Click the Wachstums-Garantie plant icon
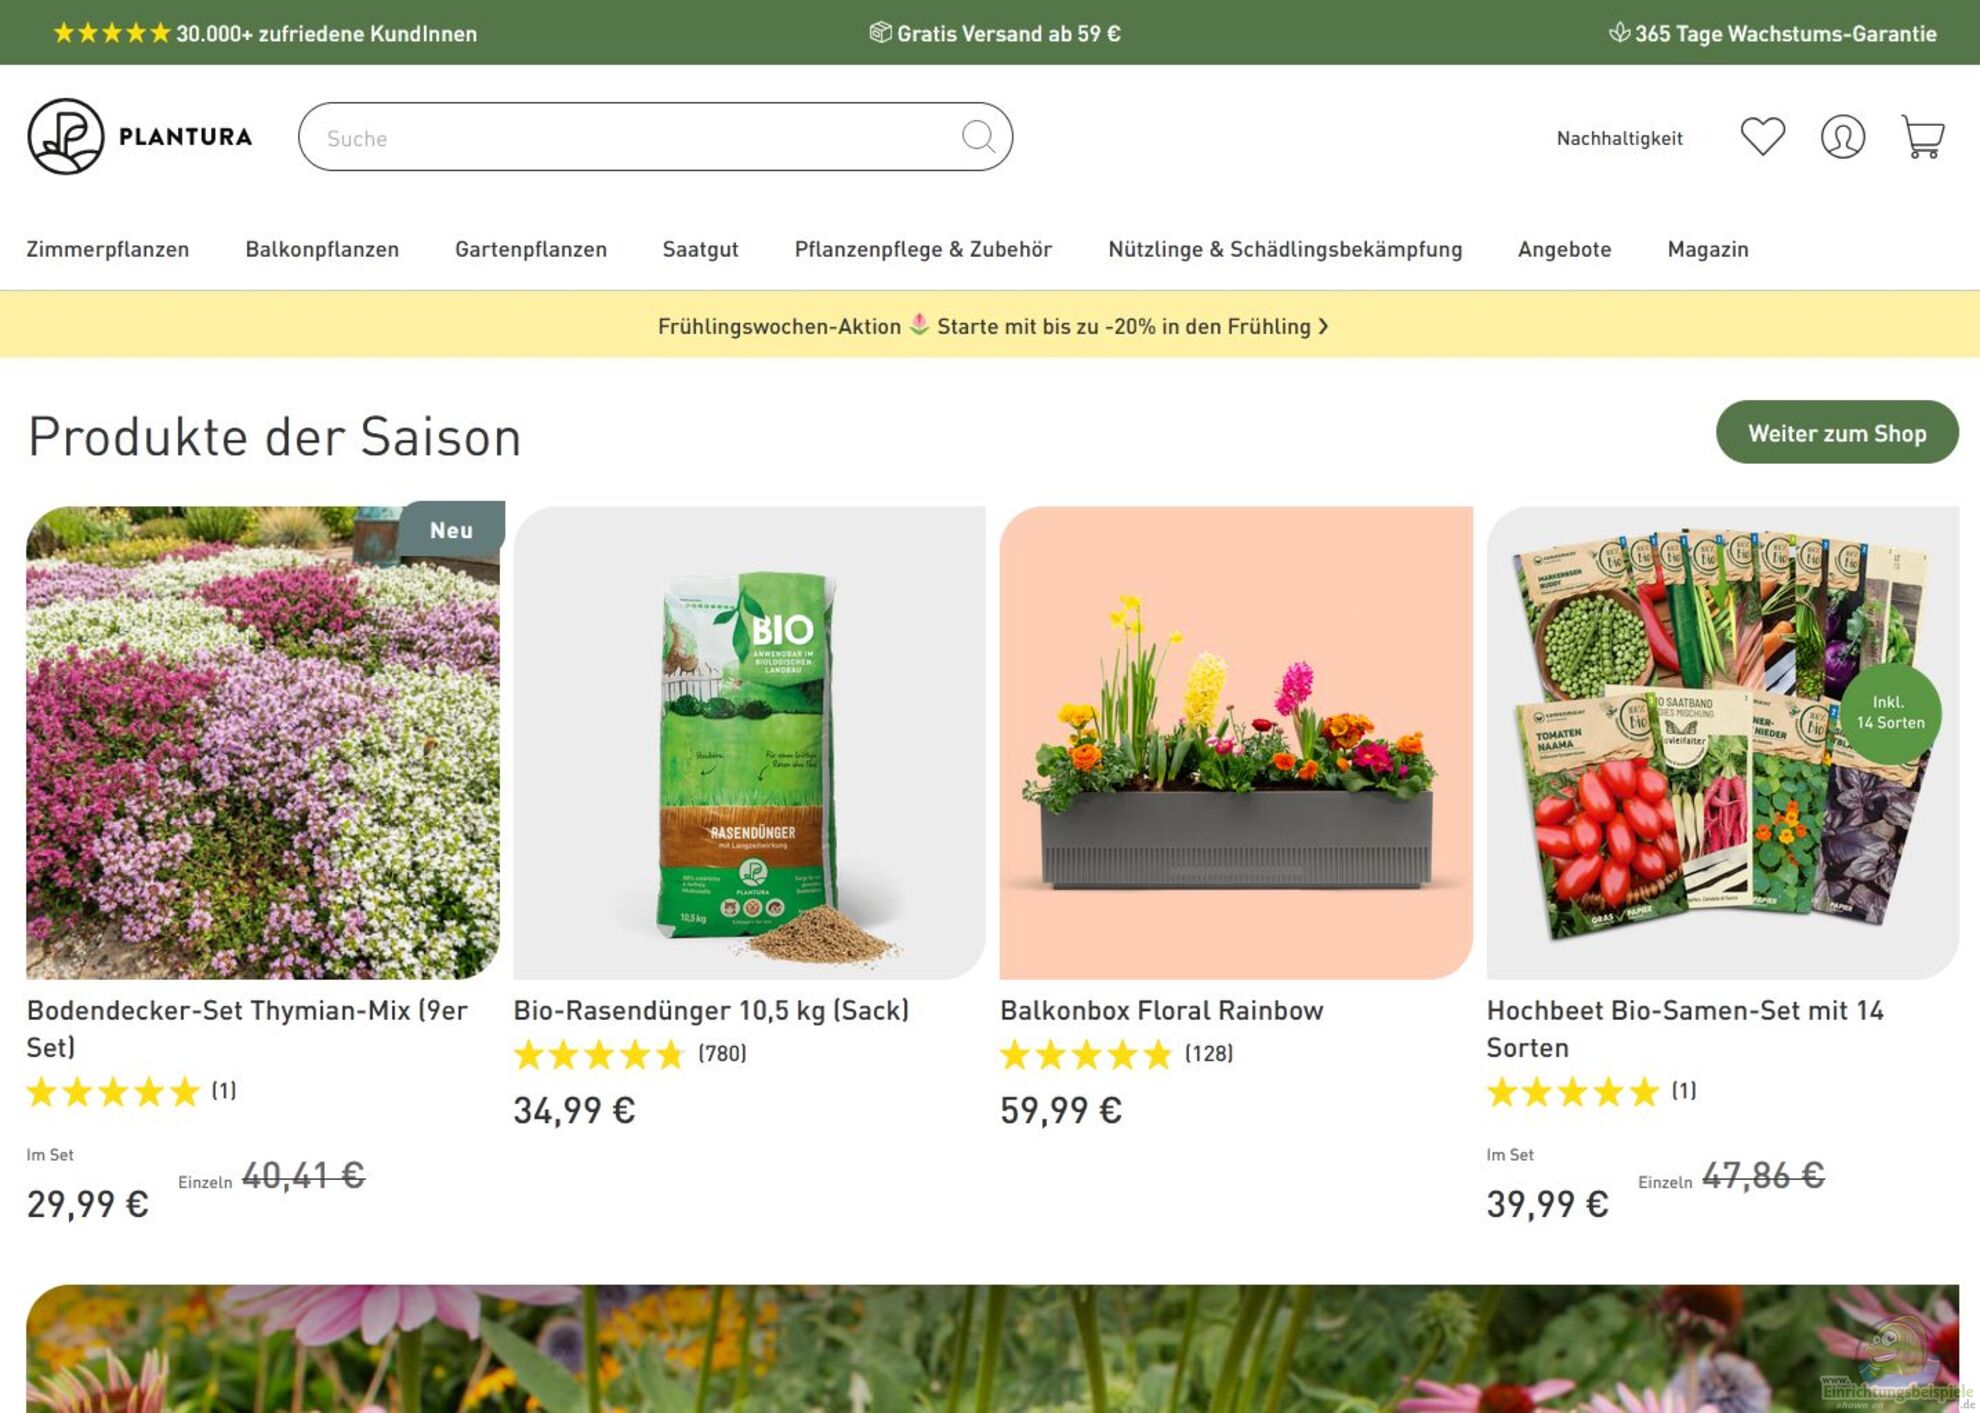 point(1618,32)
